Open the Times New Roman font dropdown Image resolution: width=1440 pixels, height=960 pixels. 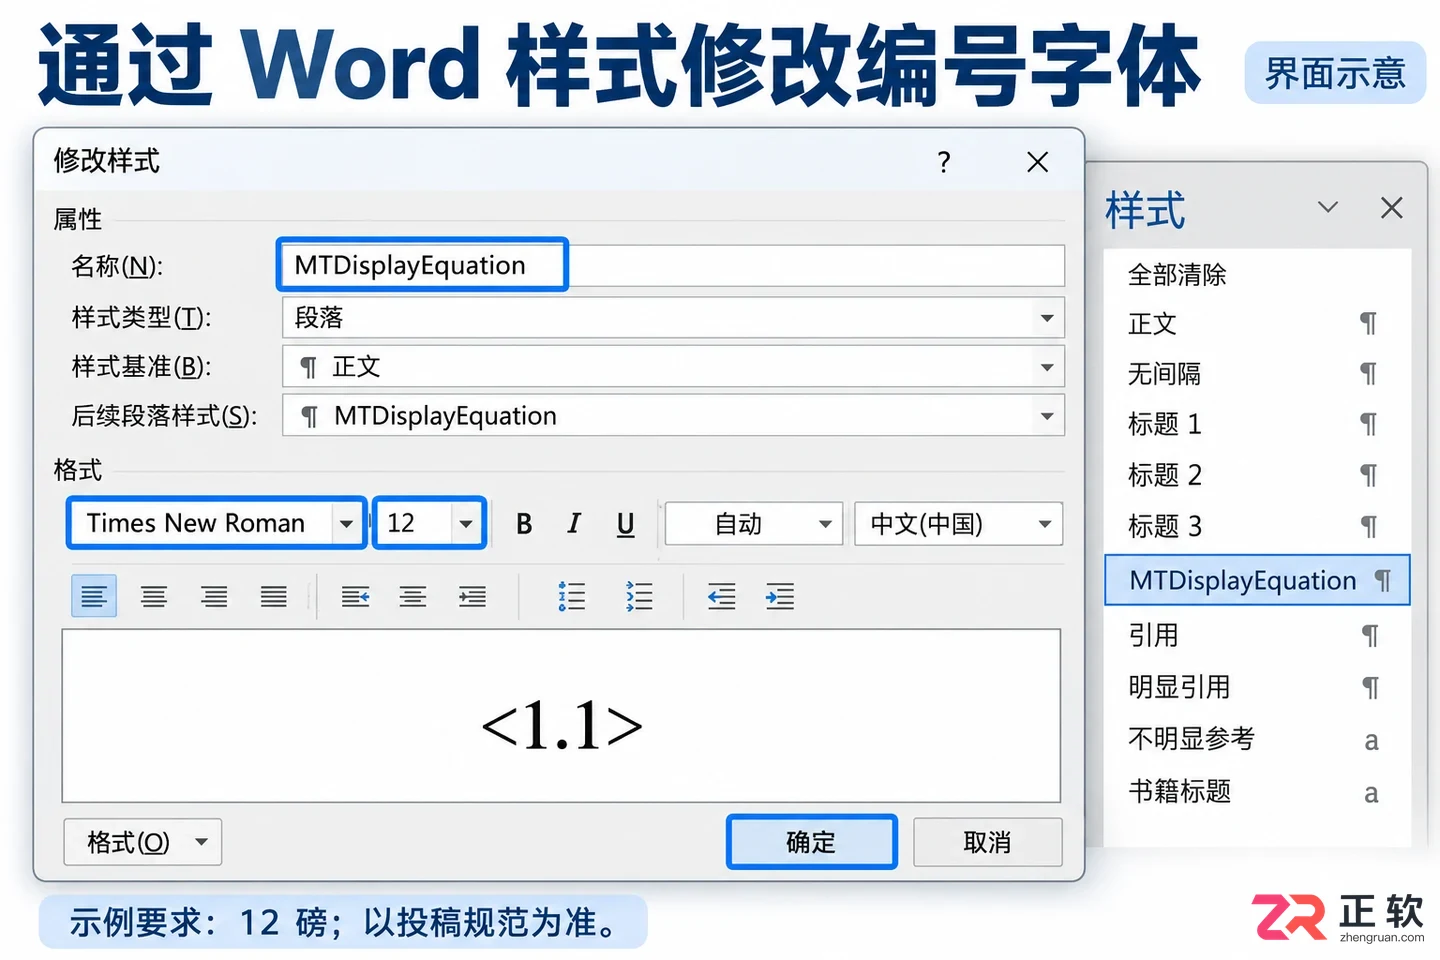pos(346,524)
